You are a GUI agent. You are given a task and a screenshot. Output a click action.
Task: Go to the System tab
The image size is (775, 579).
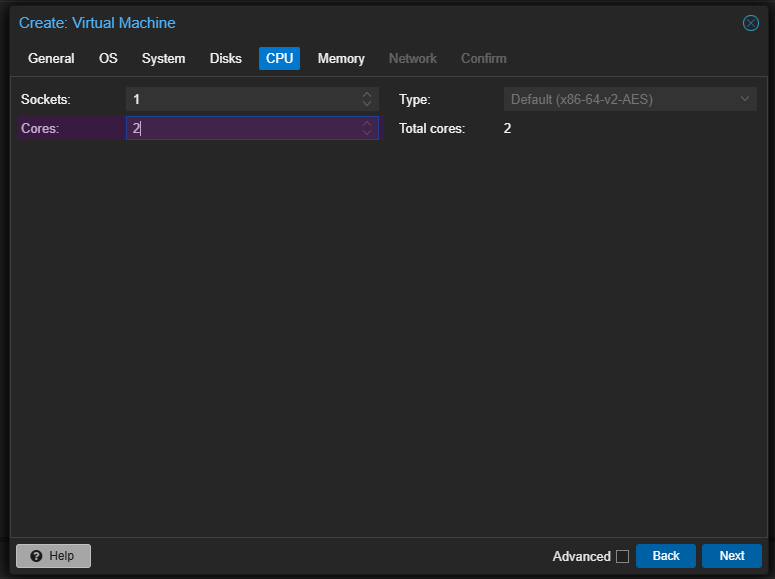tap(164, 58)
